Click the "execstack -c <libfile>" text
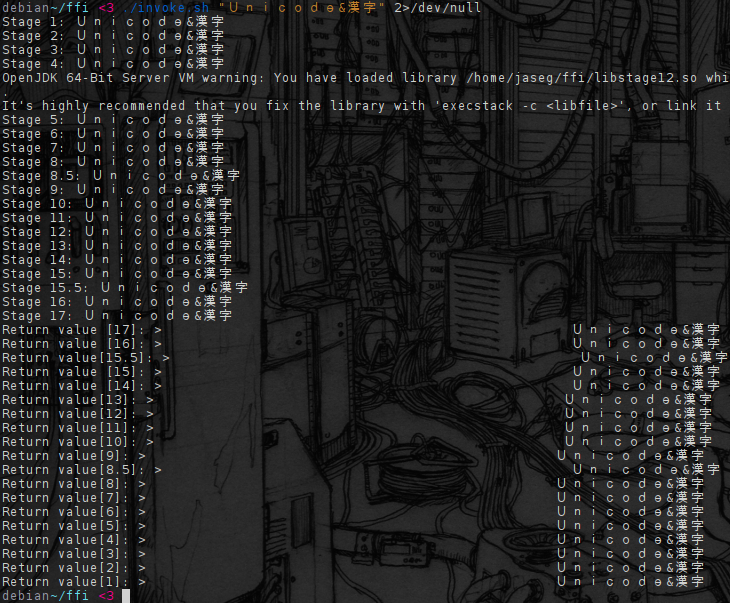The height and width of the screenshot is (603, 730). [x=530, y=106]
